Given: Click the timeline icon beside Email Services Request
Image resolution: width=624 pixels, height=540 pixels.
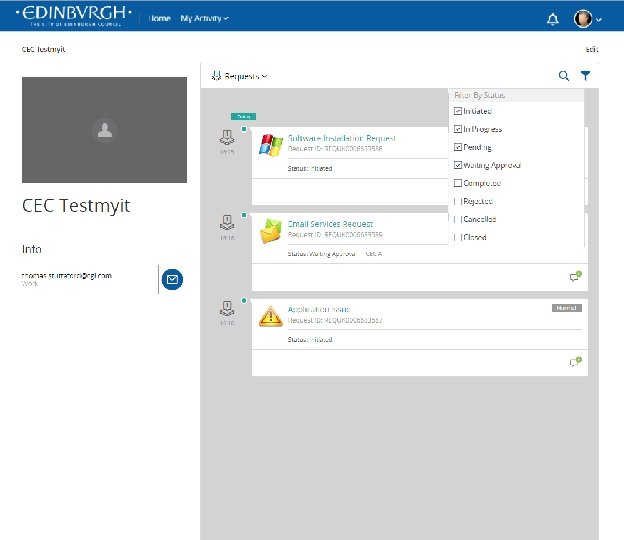Looking at the screenshot, I should point(227,223).
